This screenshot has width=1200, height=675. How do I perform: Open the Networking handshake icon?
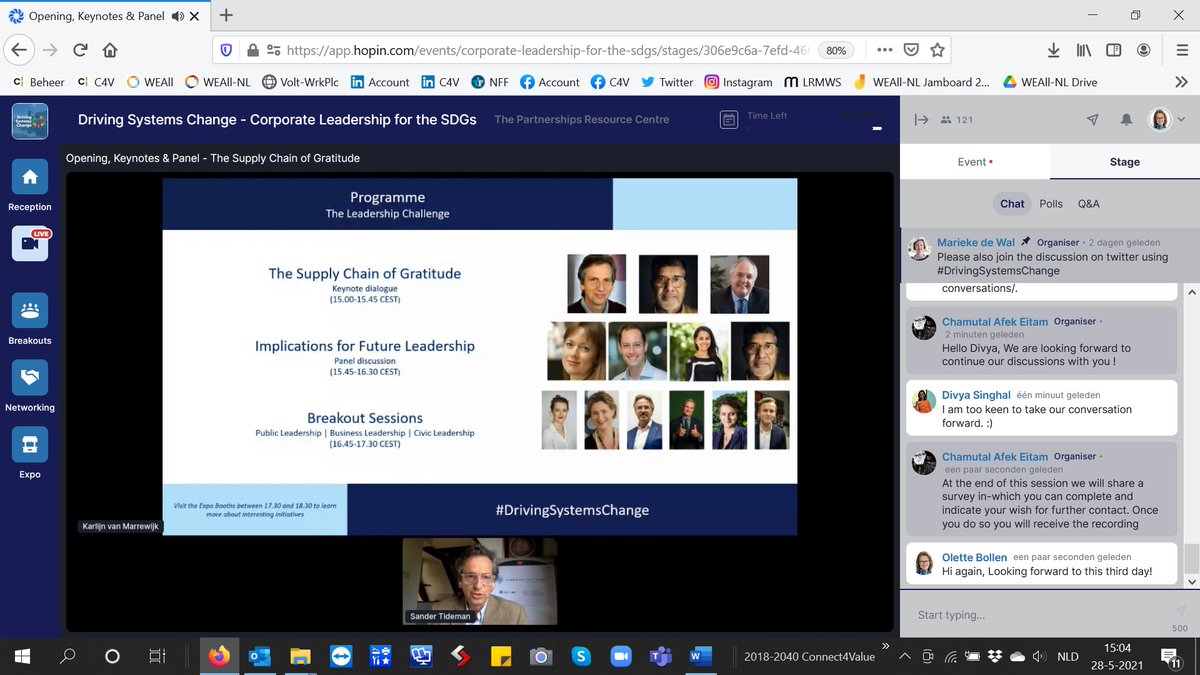30,378
